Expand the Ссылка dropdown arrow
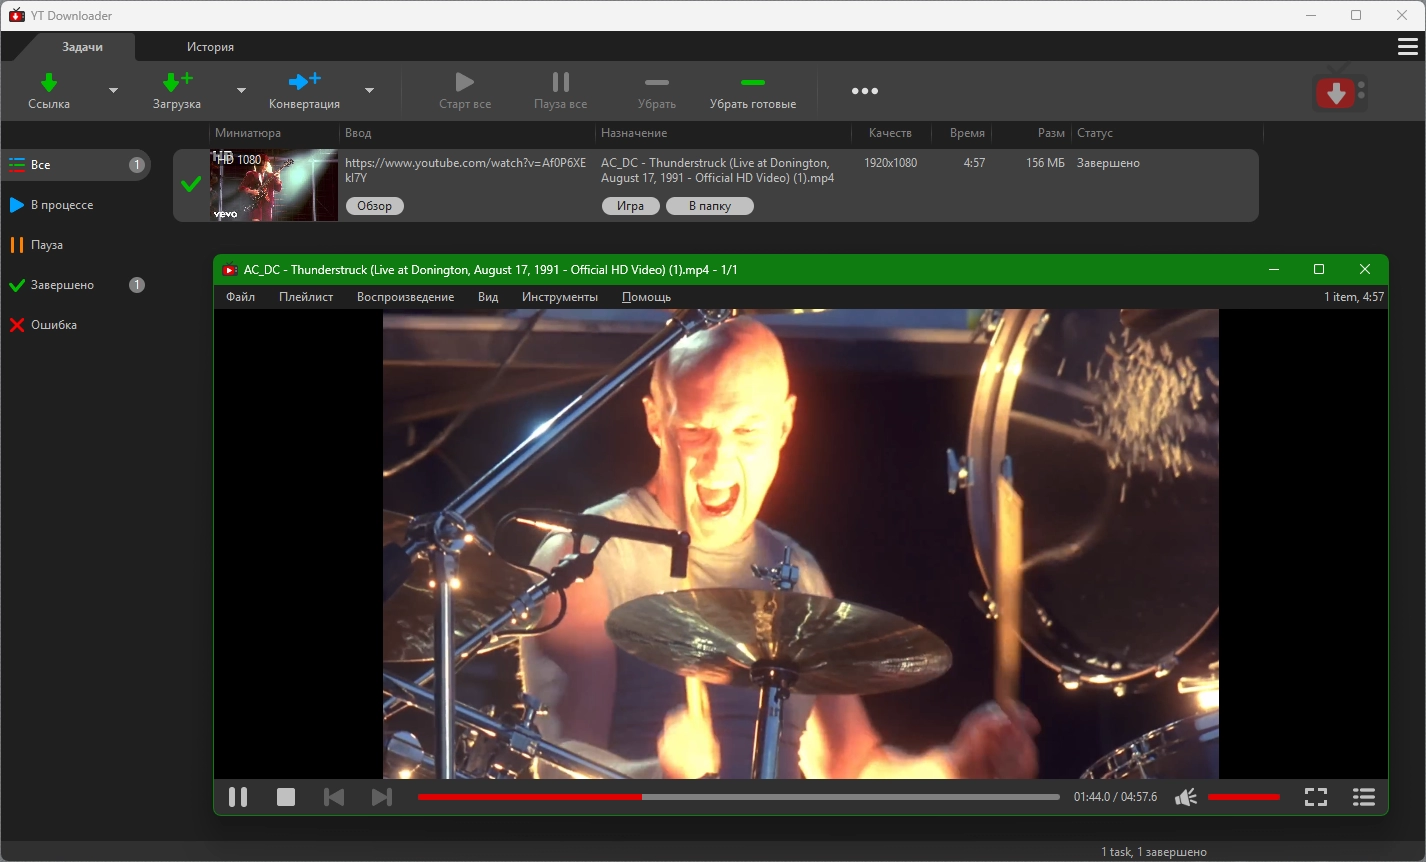 [113, 91]
